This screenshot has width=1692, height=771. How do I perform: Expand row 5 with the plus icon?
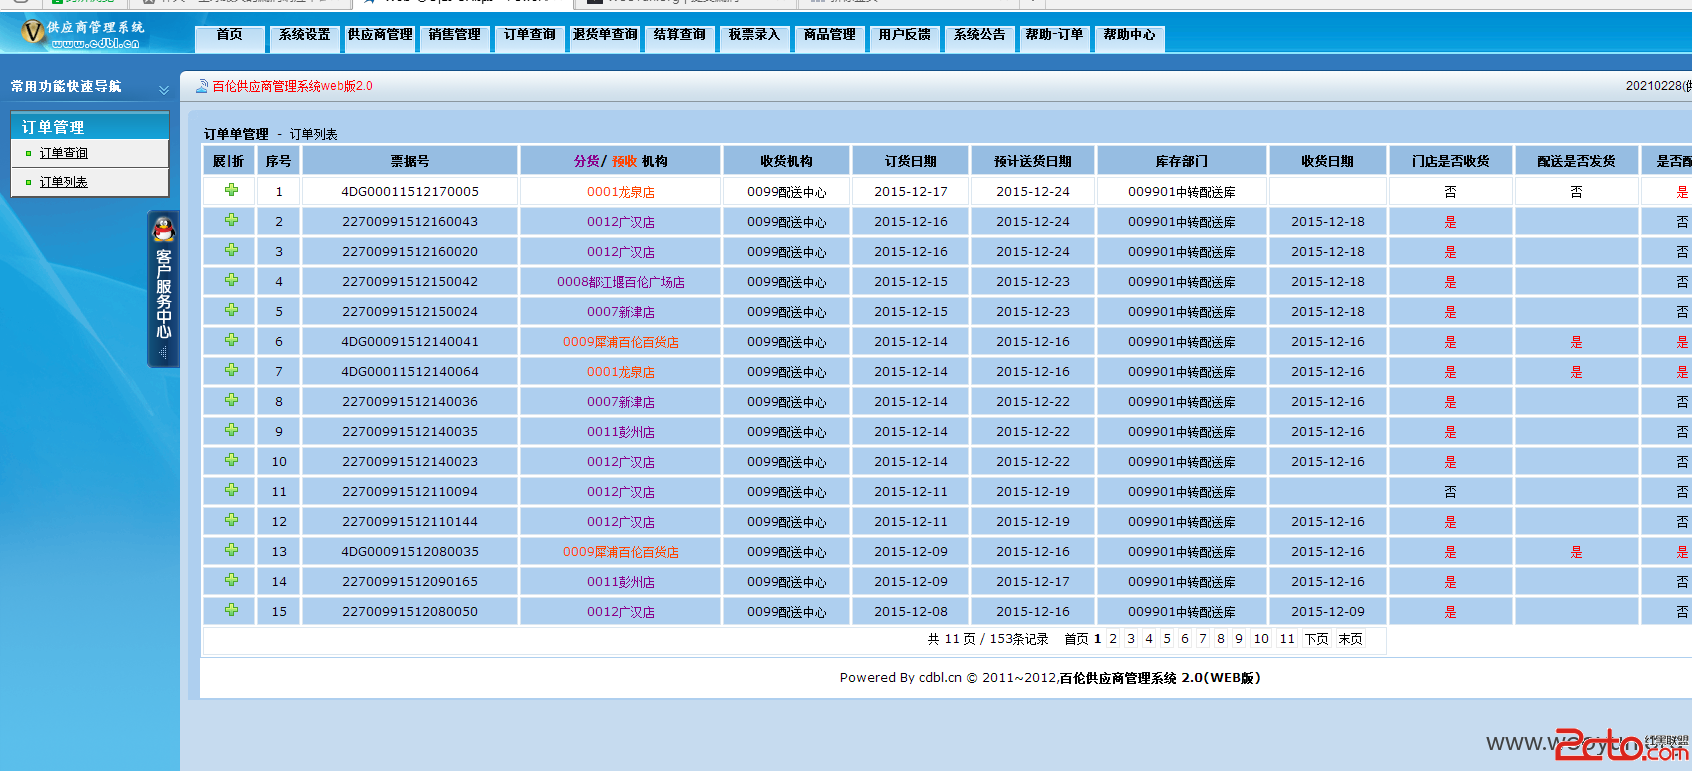tap(231, 310)
